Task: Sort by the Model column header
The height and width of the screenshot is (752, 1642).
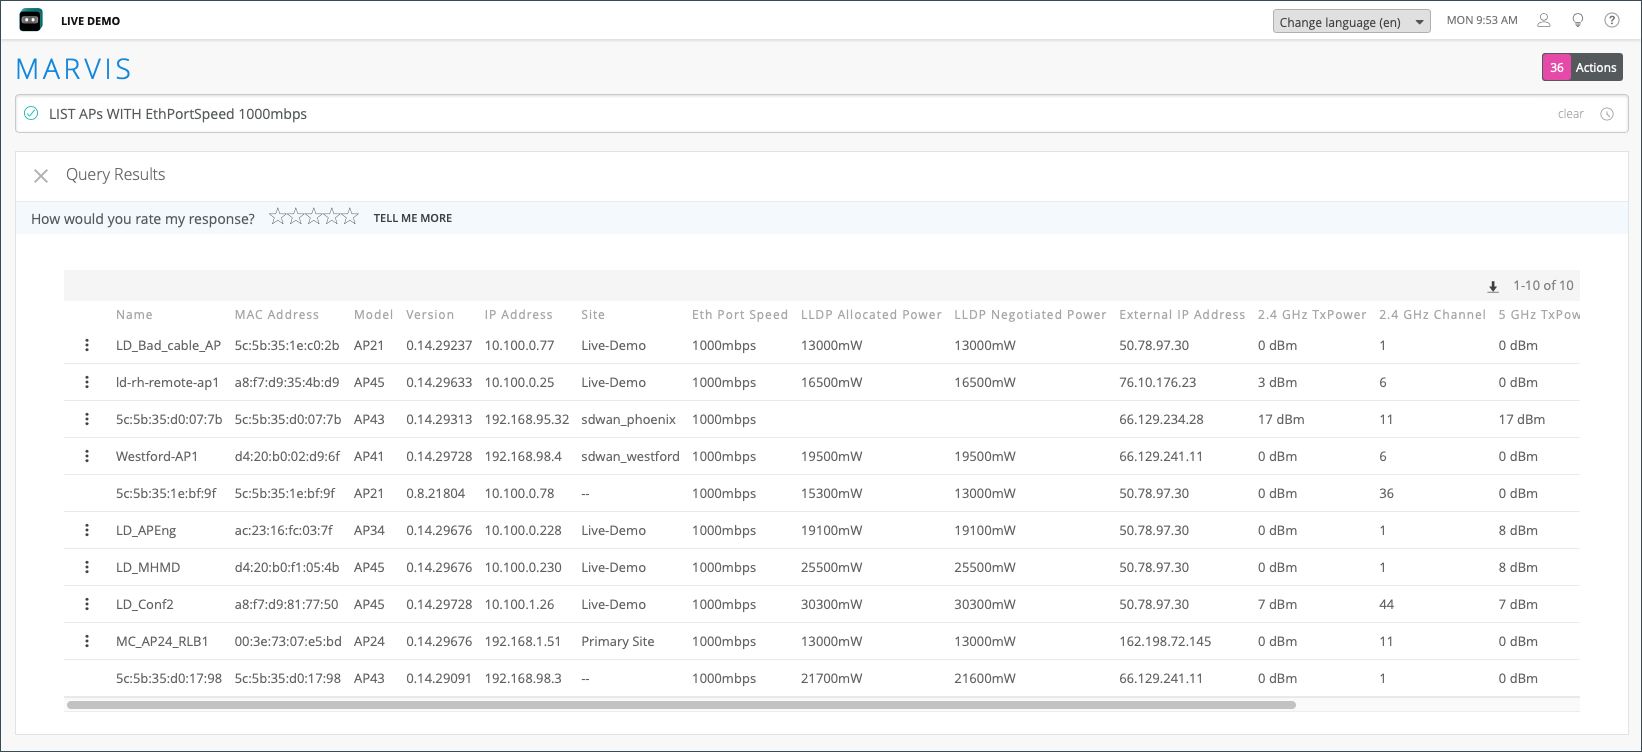Action: coord(373,314)
